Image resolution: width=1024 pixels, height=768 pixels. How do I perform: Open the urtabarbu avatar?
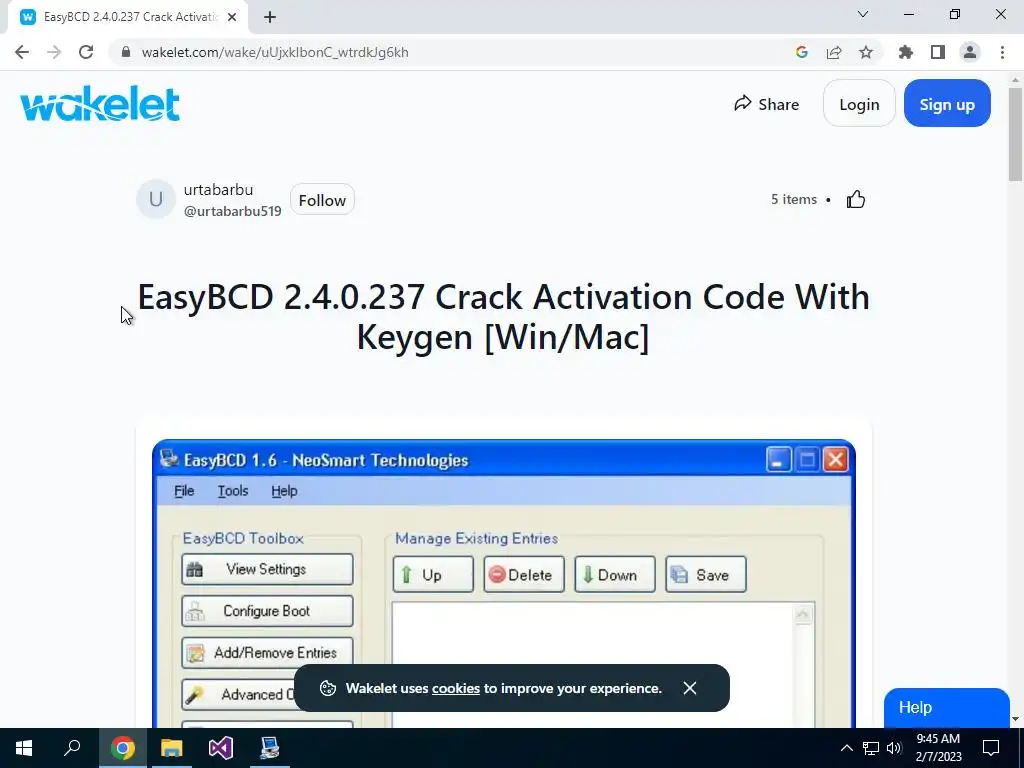155,199
